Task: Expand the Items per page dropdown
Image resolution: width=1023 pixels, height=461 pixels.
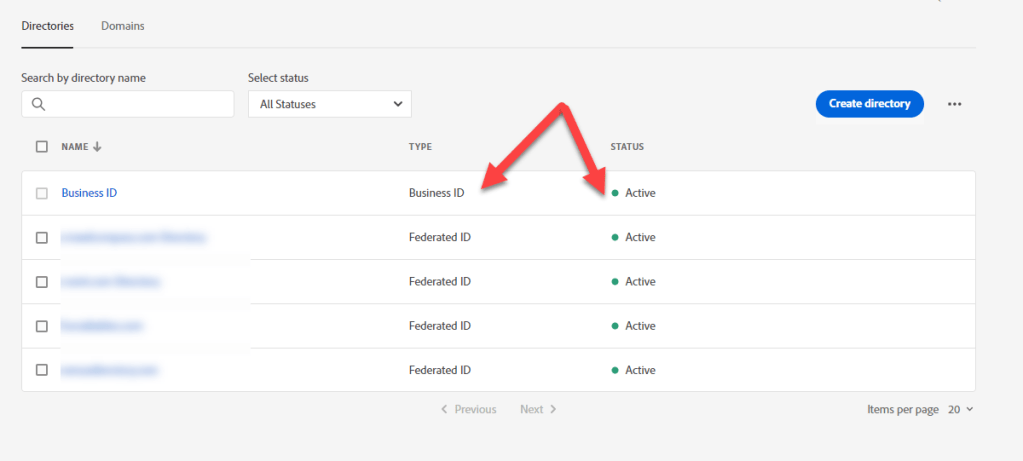Action: (959, 409)
